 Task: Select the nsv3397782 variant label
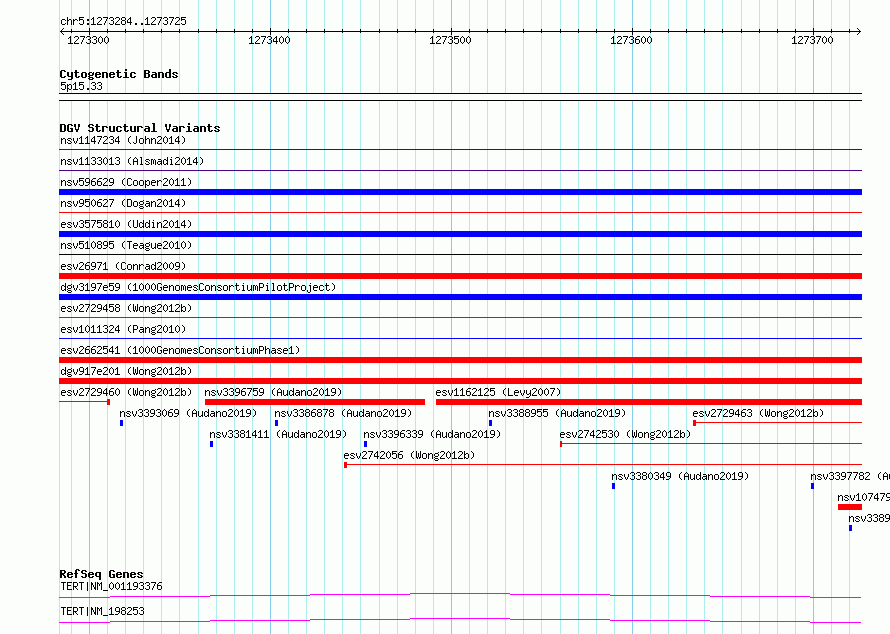click(x=850, y=476)
